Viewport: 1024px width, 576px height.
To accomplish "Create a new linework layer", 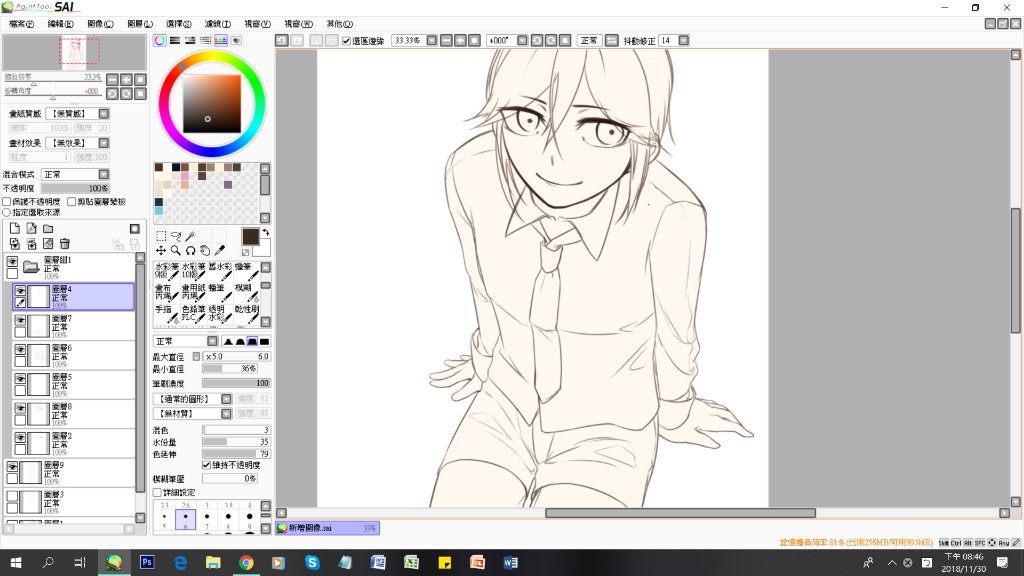I will click(31, 229).
